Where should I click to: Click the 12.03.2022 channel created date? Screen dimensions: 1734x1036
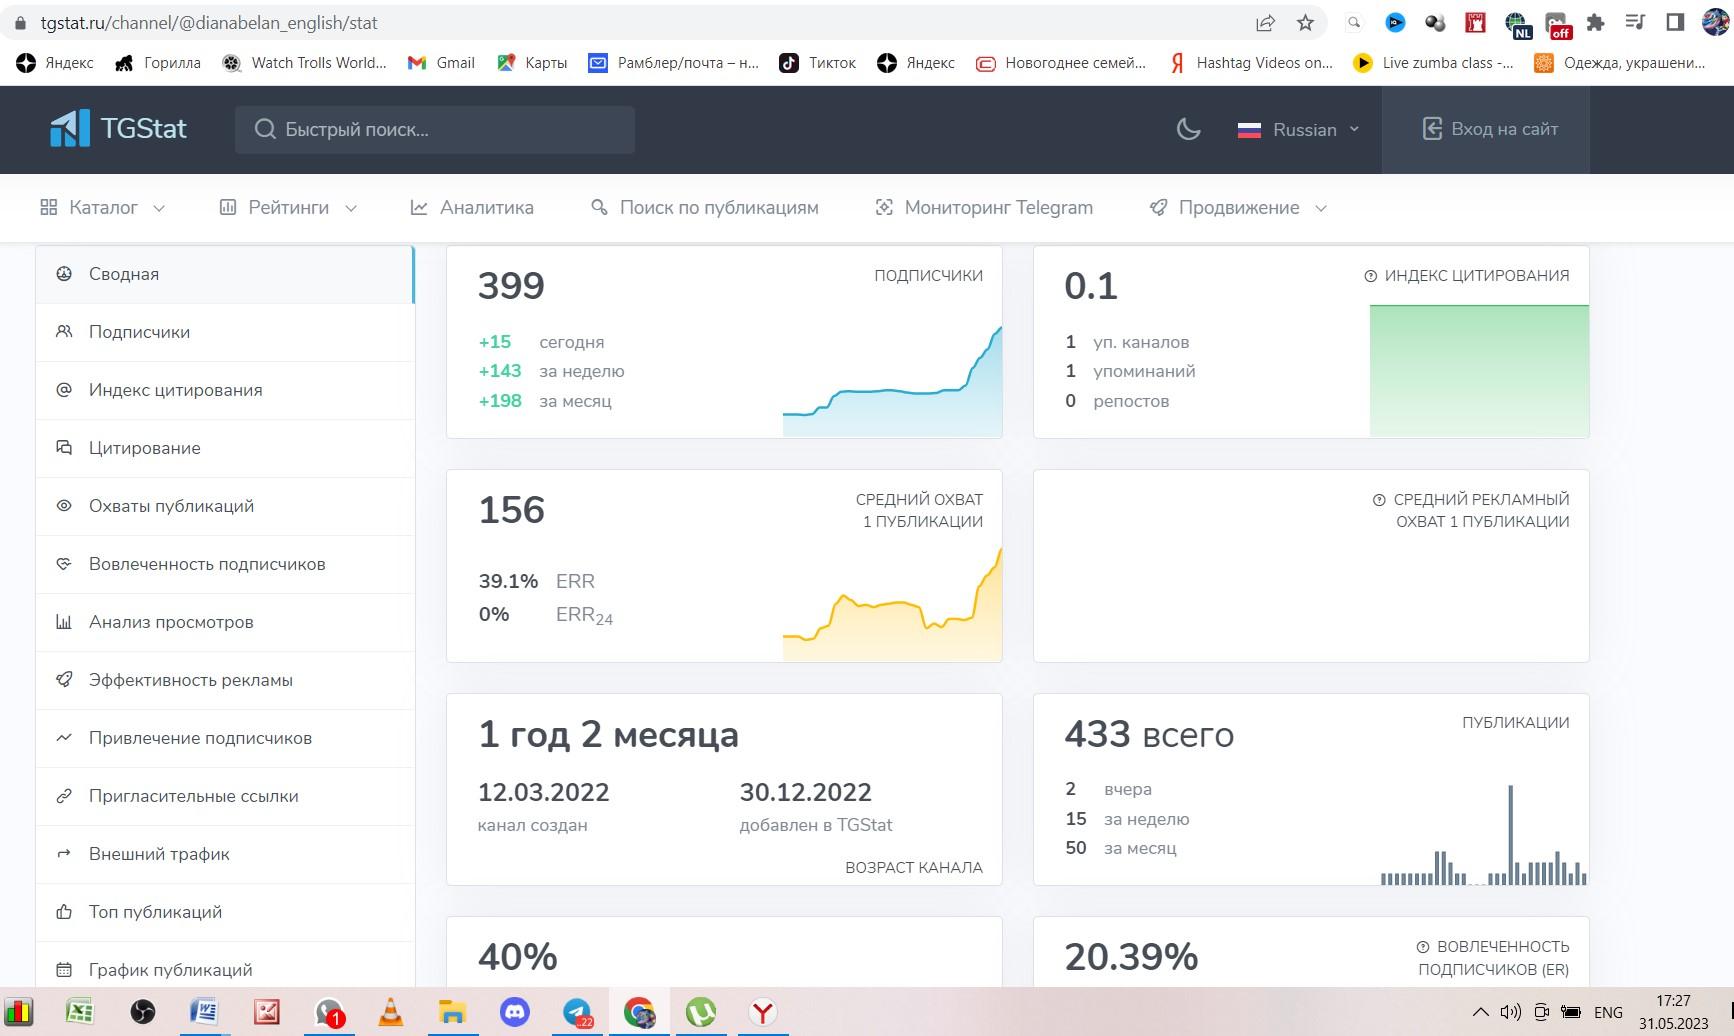click(543, 792)
